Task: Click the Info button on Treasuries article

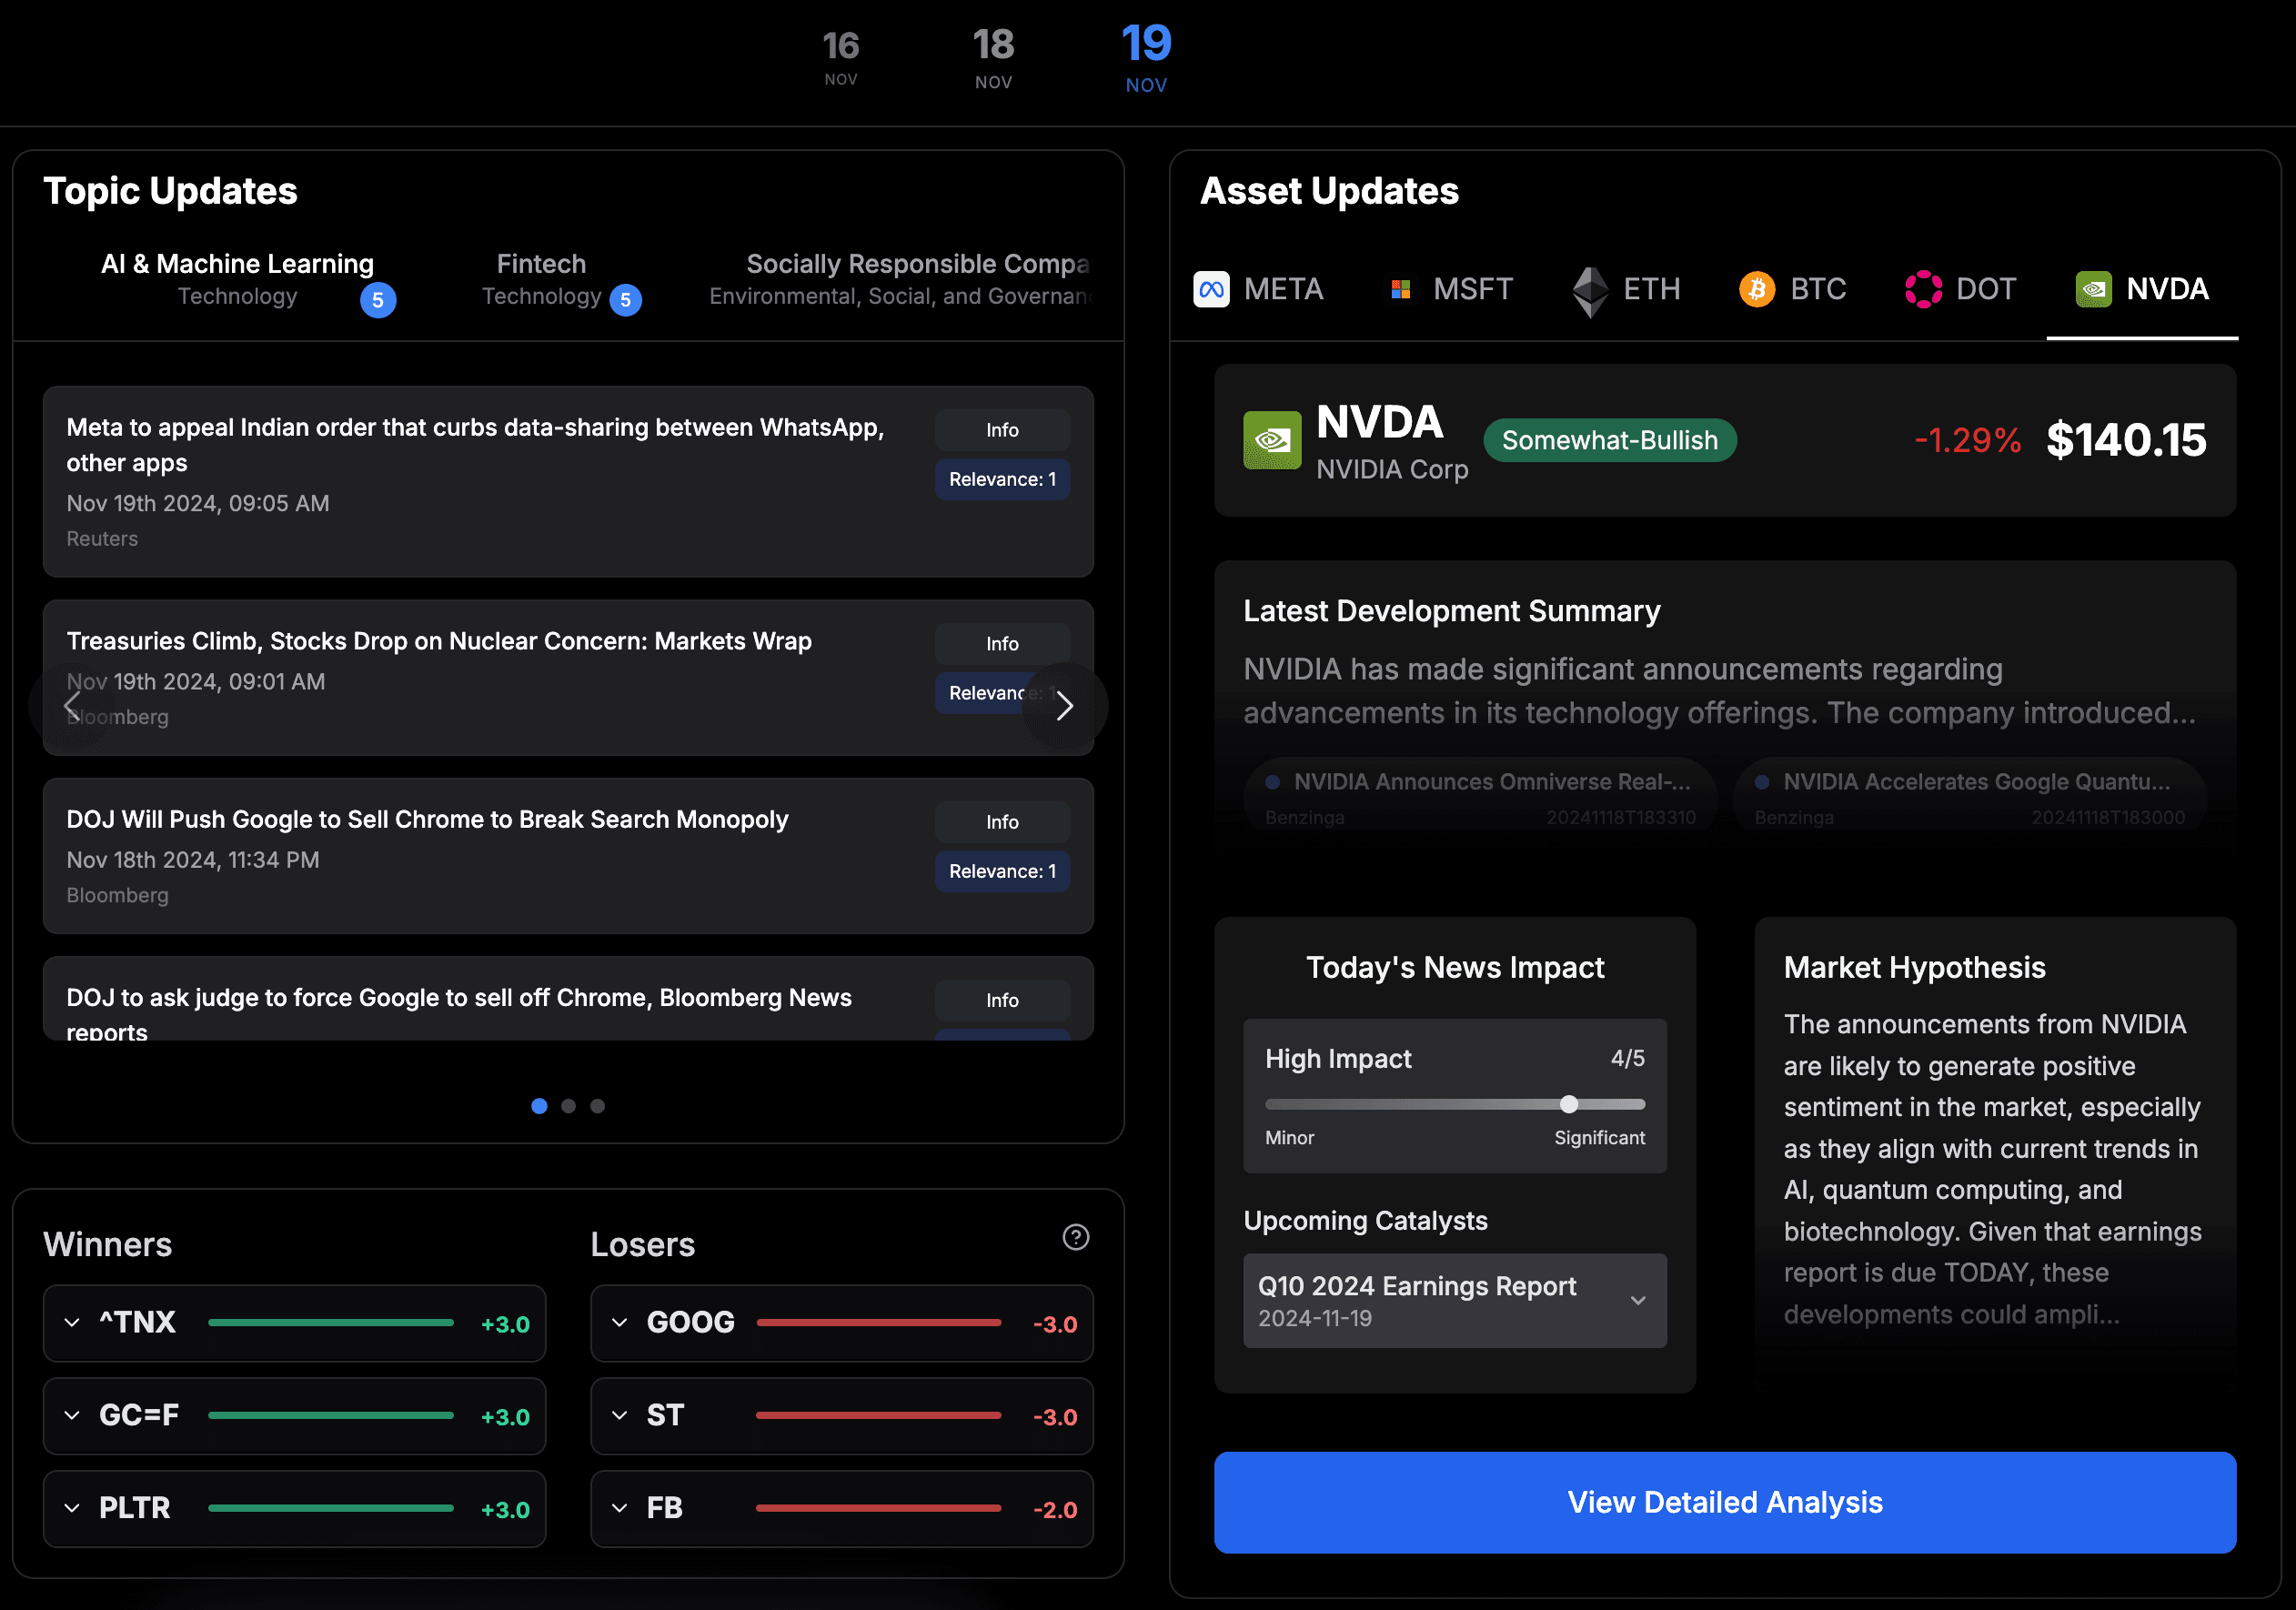Action: 1002,642
